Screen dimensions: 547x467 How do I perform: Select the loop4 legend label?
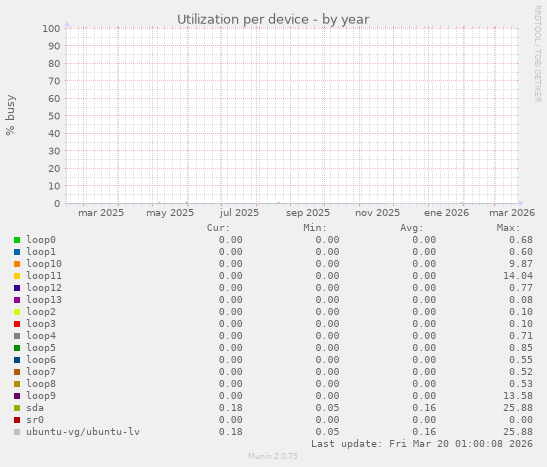pos(41,336)
